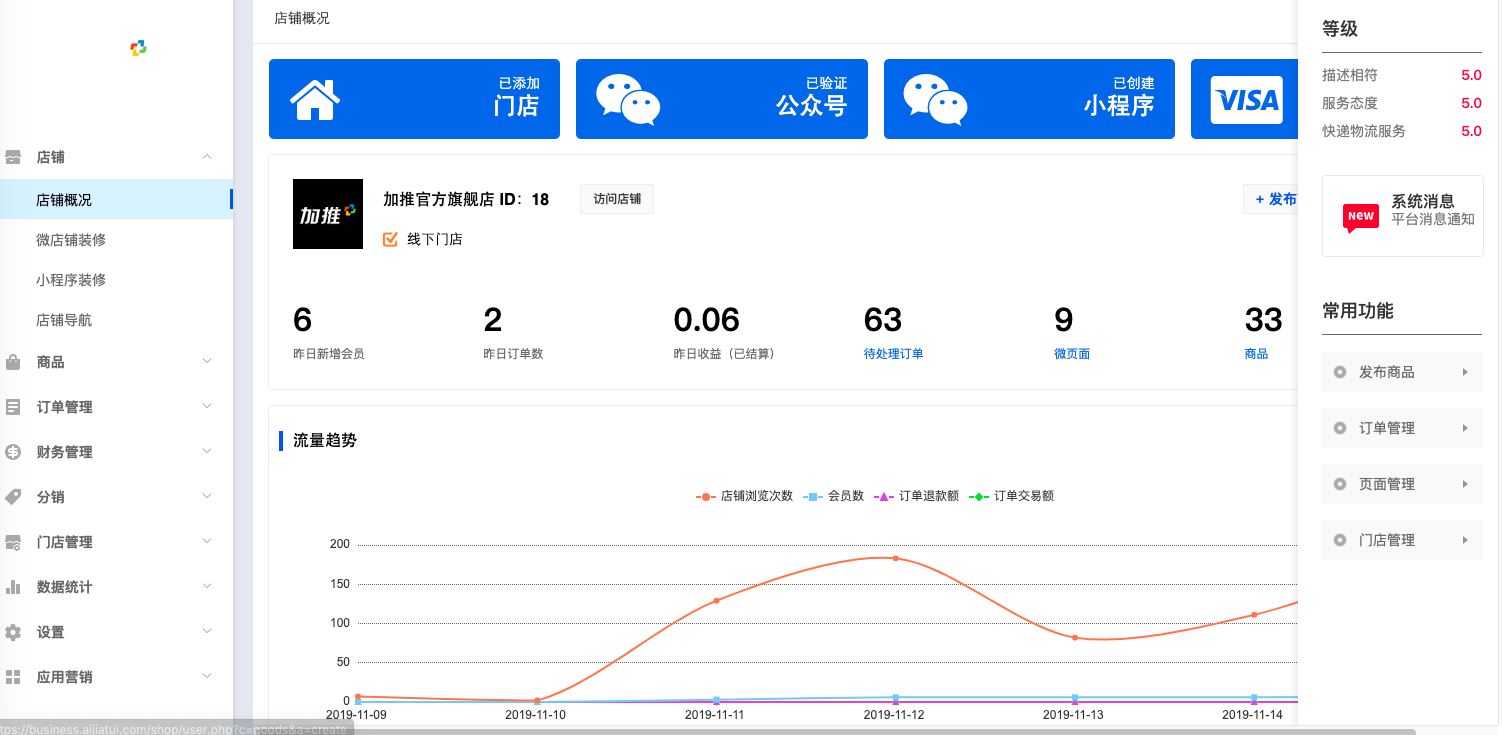Click the circle icon beside 发布商品
Viewport: 1502px width, 735px height.
1340,372
